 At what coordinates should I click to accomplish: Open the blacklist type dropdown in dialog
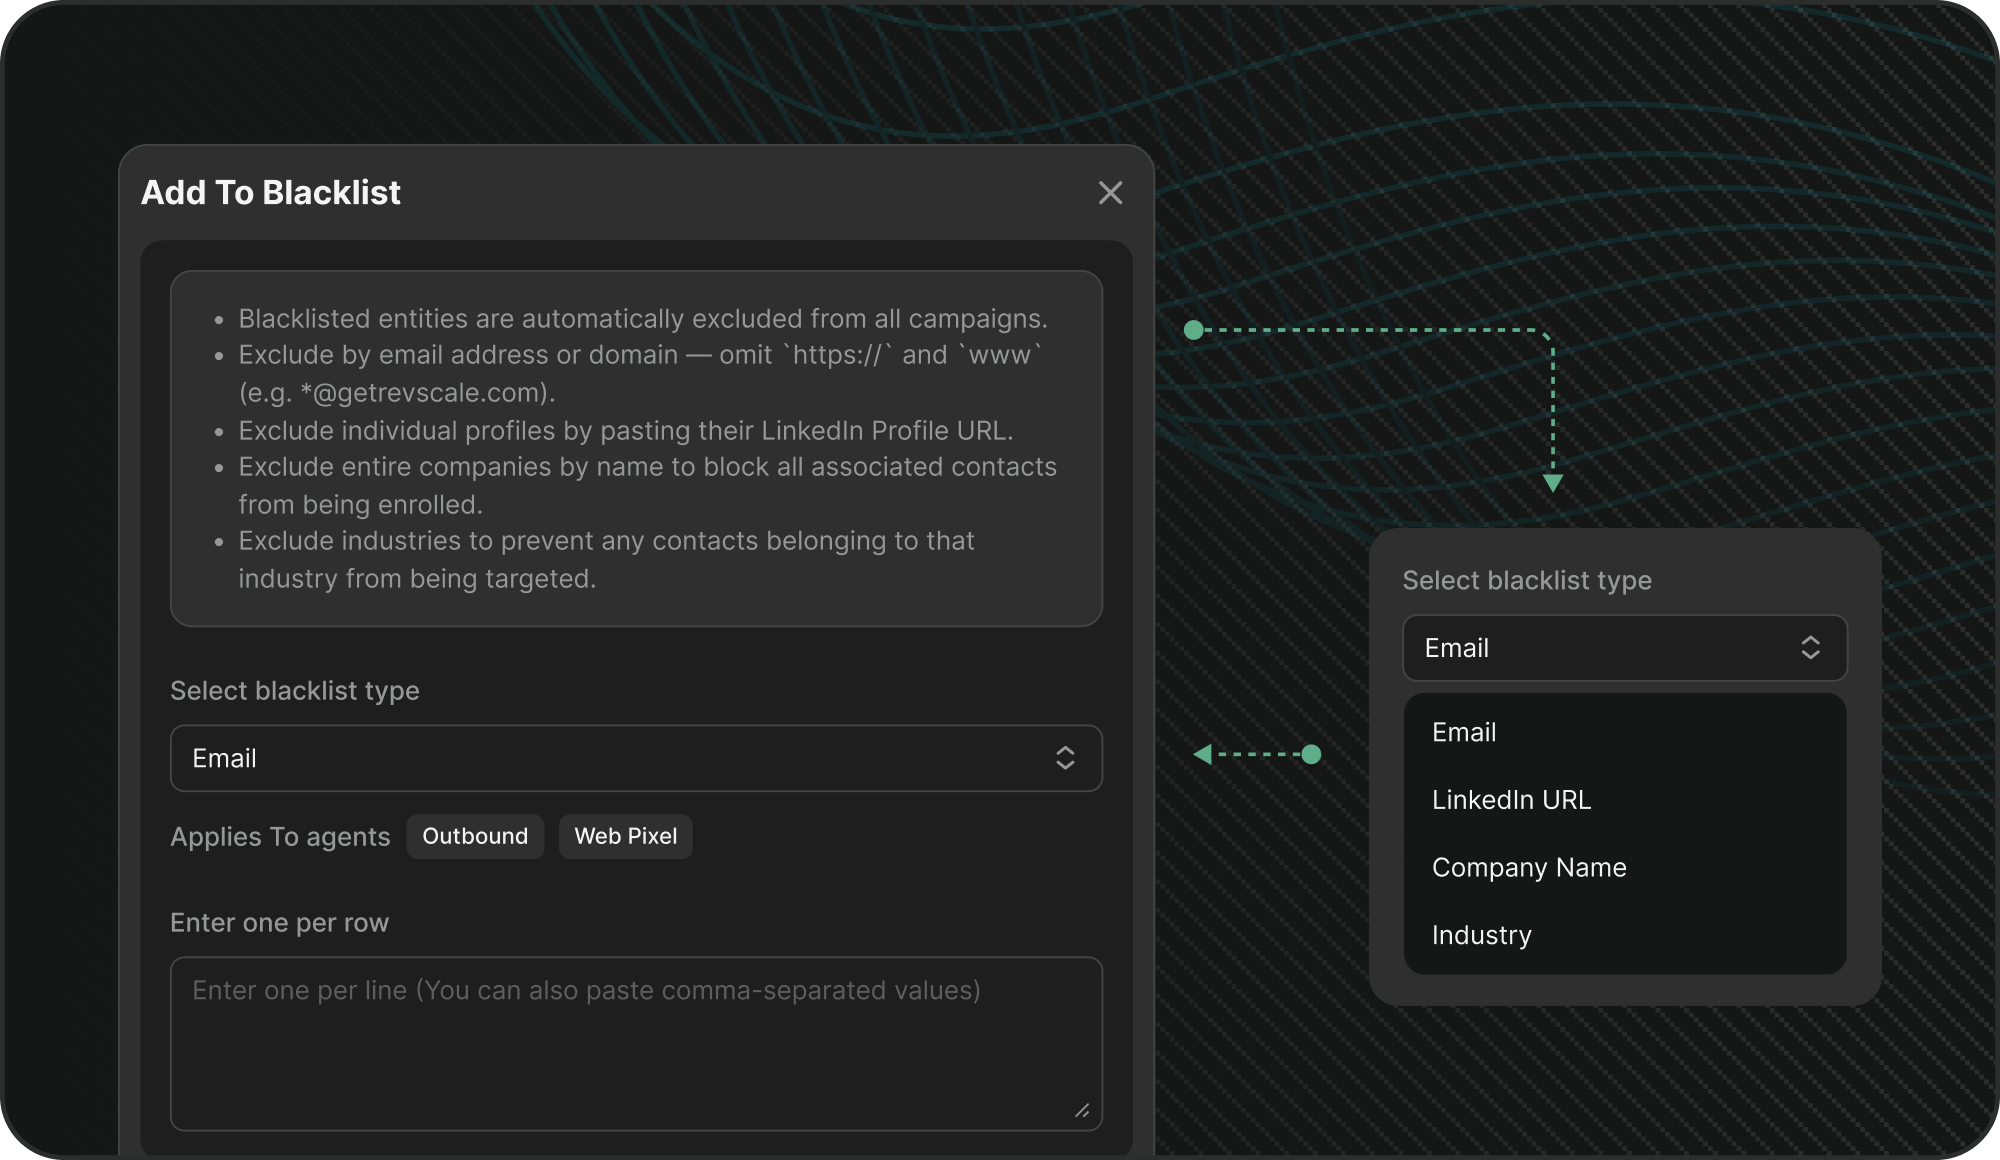[x=636, y=758]
